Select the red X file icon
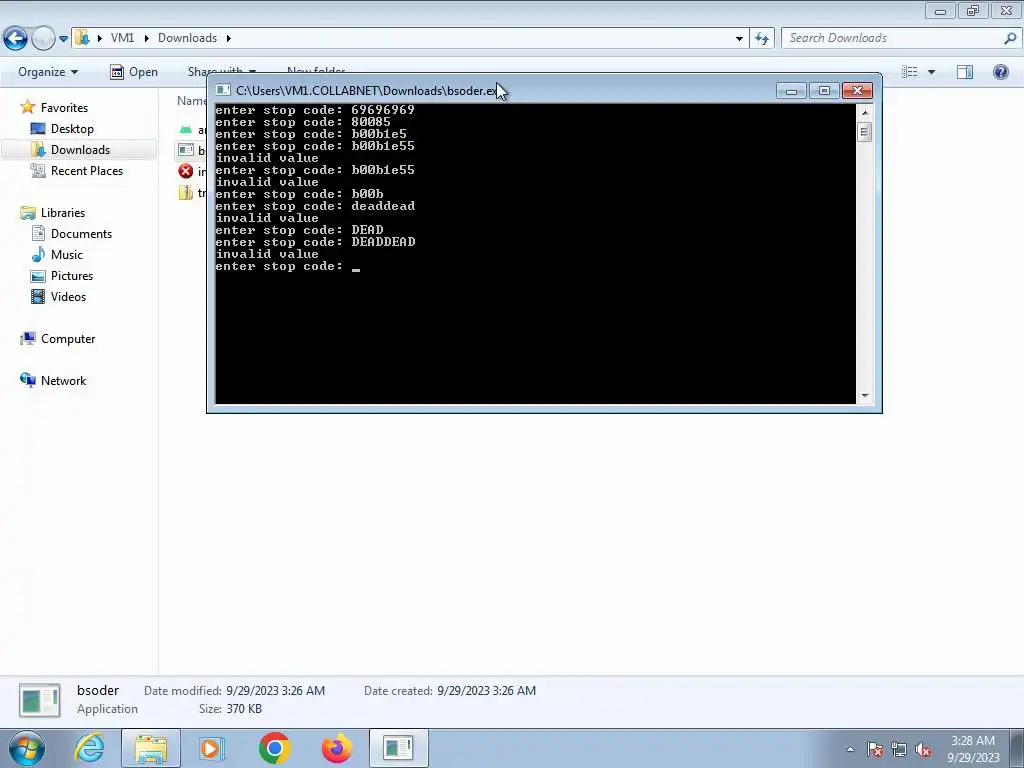The height and width of the screenshot is (768, 1024). click(185, 171)
